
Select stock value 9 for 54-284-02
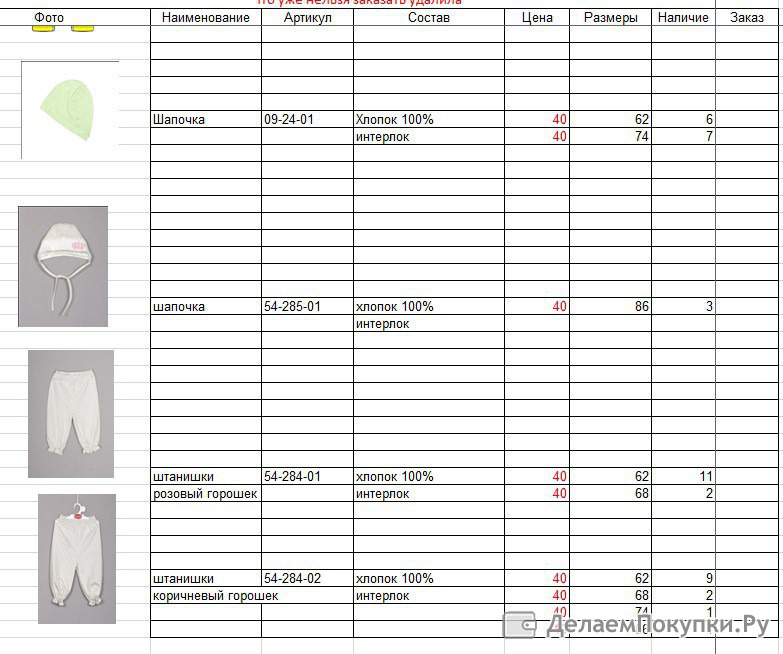point(683,578)
